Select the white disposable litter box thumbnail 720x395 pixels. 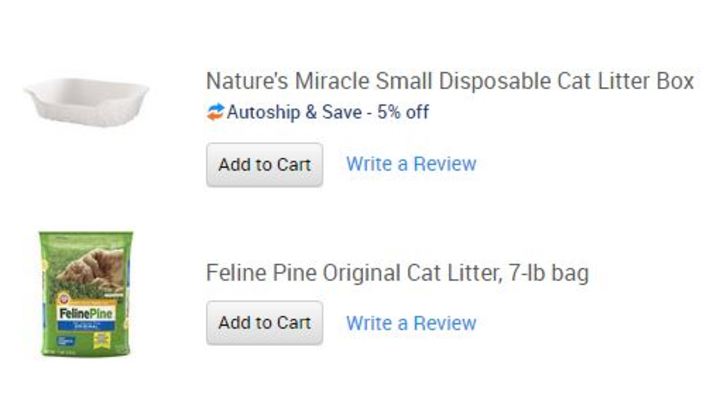pyautogui.click(x=87, y=102)
